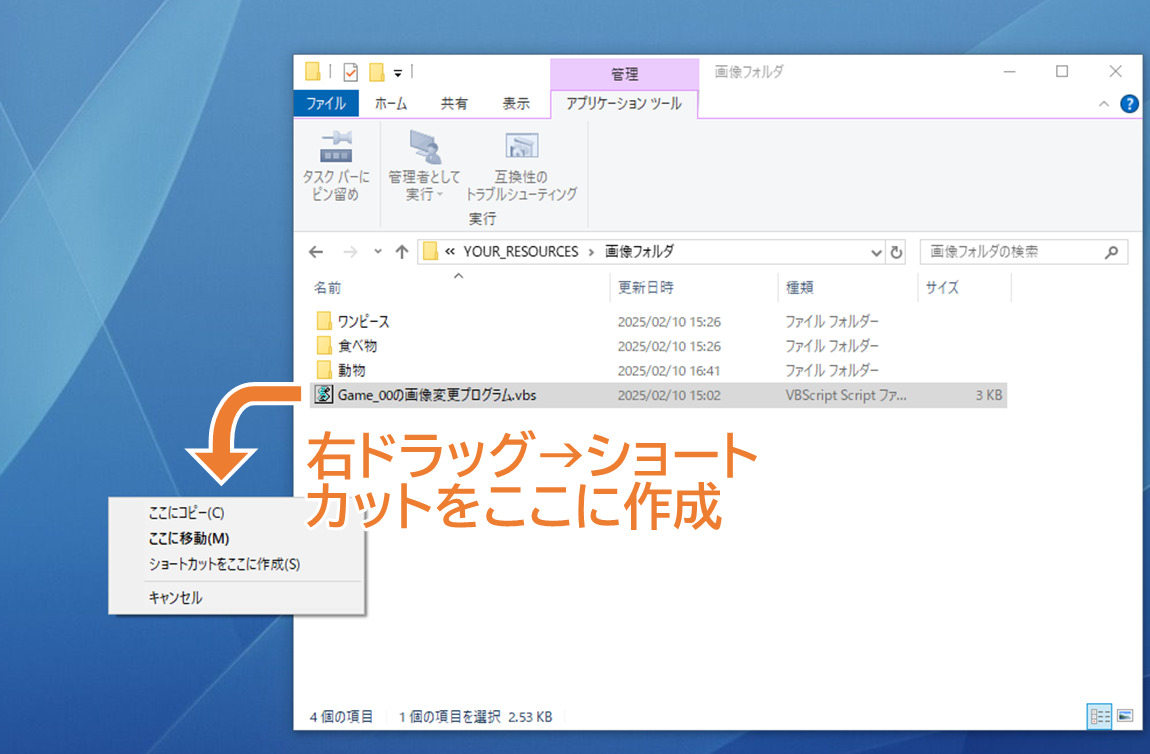Viewport: 1150px width, 754px height.
Task: Expand the arrow between YOUR_RESOURCES and 画像フォルダ
Action: coord(591,252)
